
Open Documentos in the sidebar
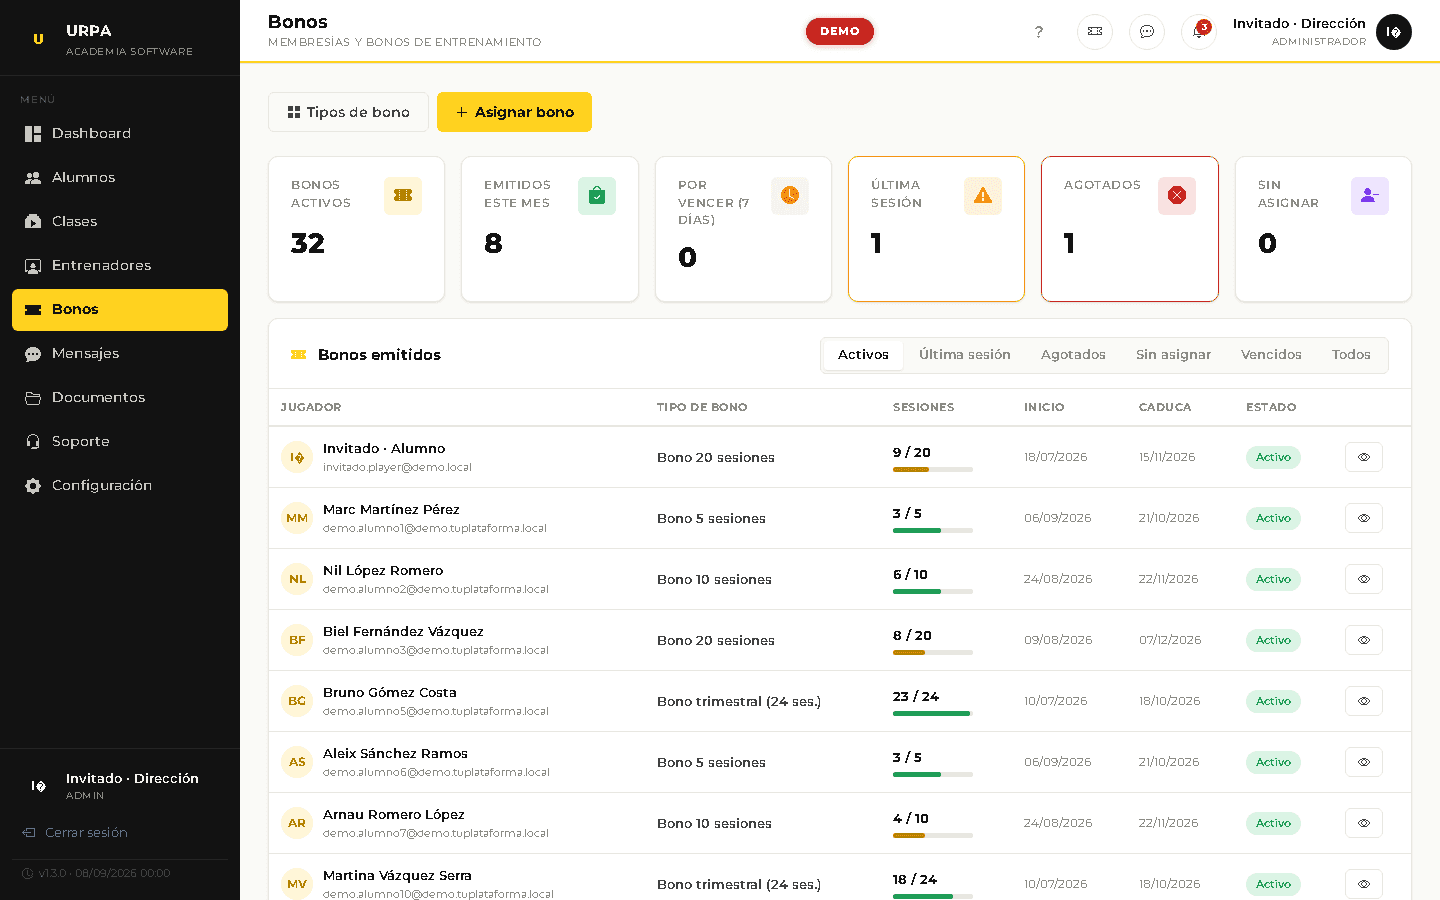120,397
